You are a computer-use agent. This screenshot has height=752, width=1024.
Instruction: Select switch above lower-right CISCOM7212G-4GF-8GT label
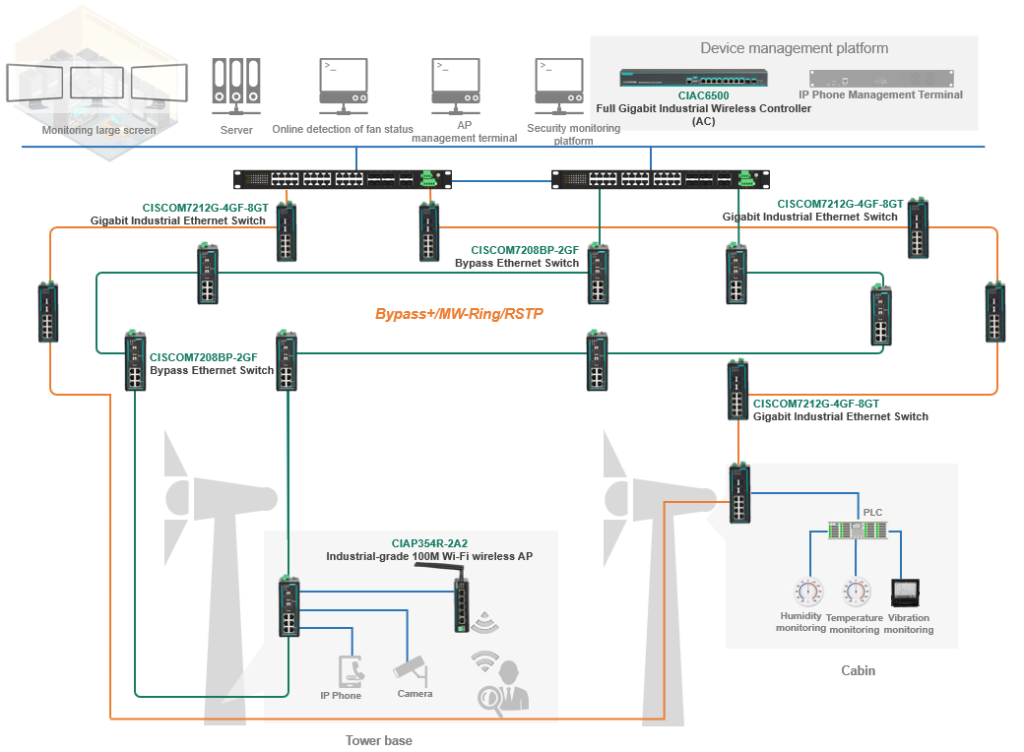(x=738, y=390)
